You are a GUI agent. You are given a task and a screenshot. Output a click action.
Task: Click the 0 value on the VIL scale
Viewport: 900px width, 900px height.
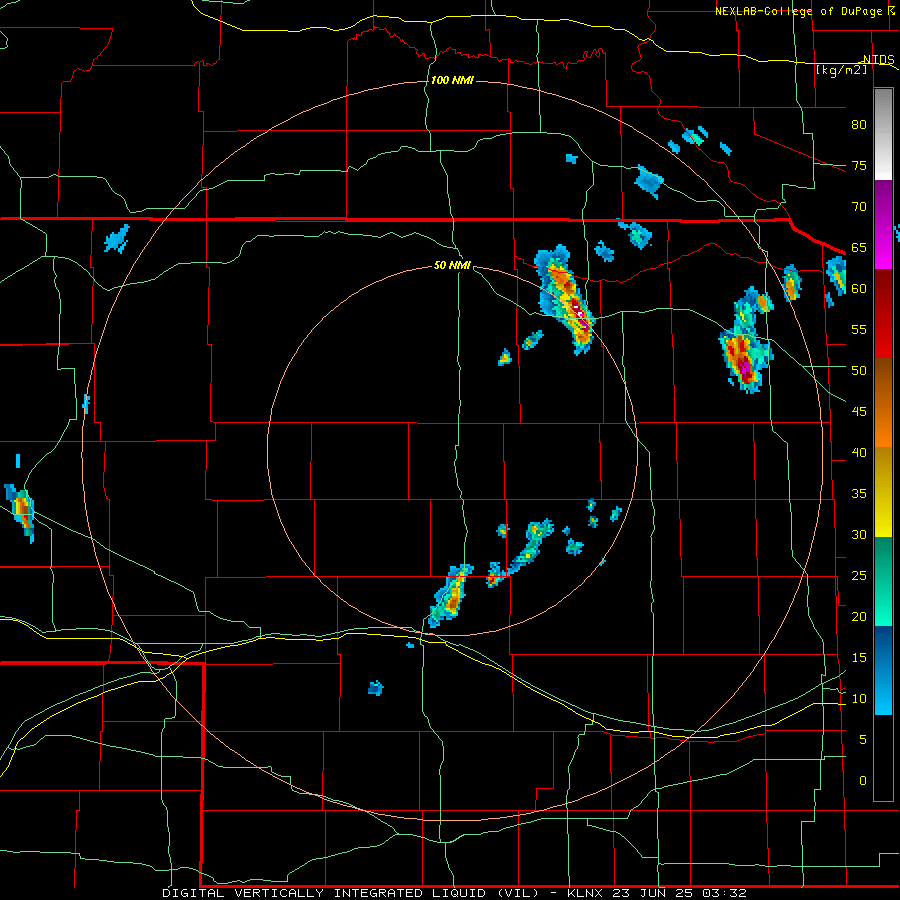[x=863, y=781]
